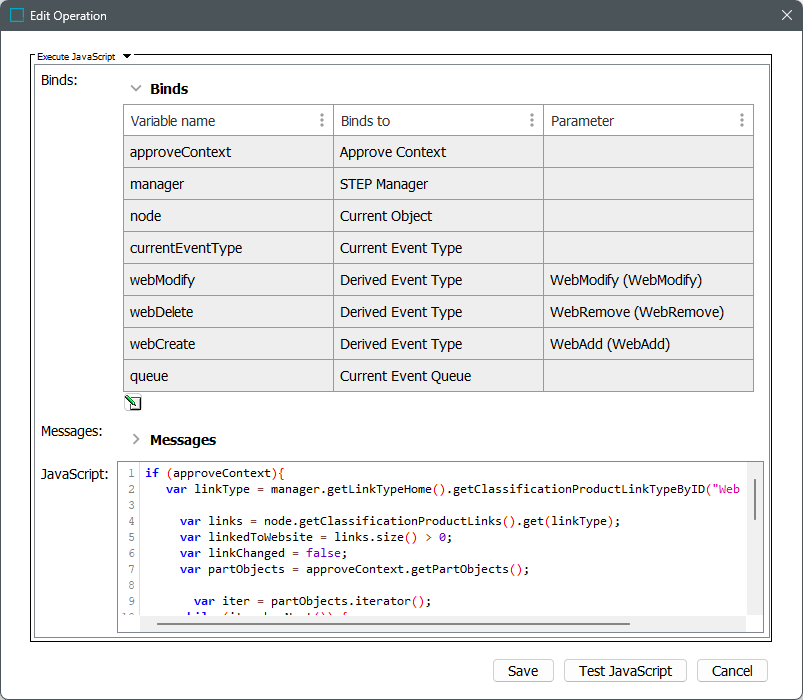Expand the Messages section
The height and width of the screenshot is (700, 803).
point(136,440)
